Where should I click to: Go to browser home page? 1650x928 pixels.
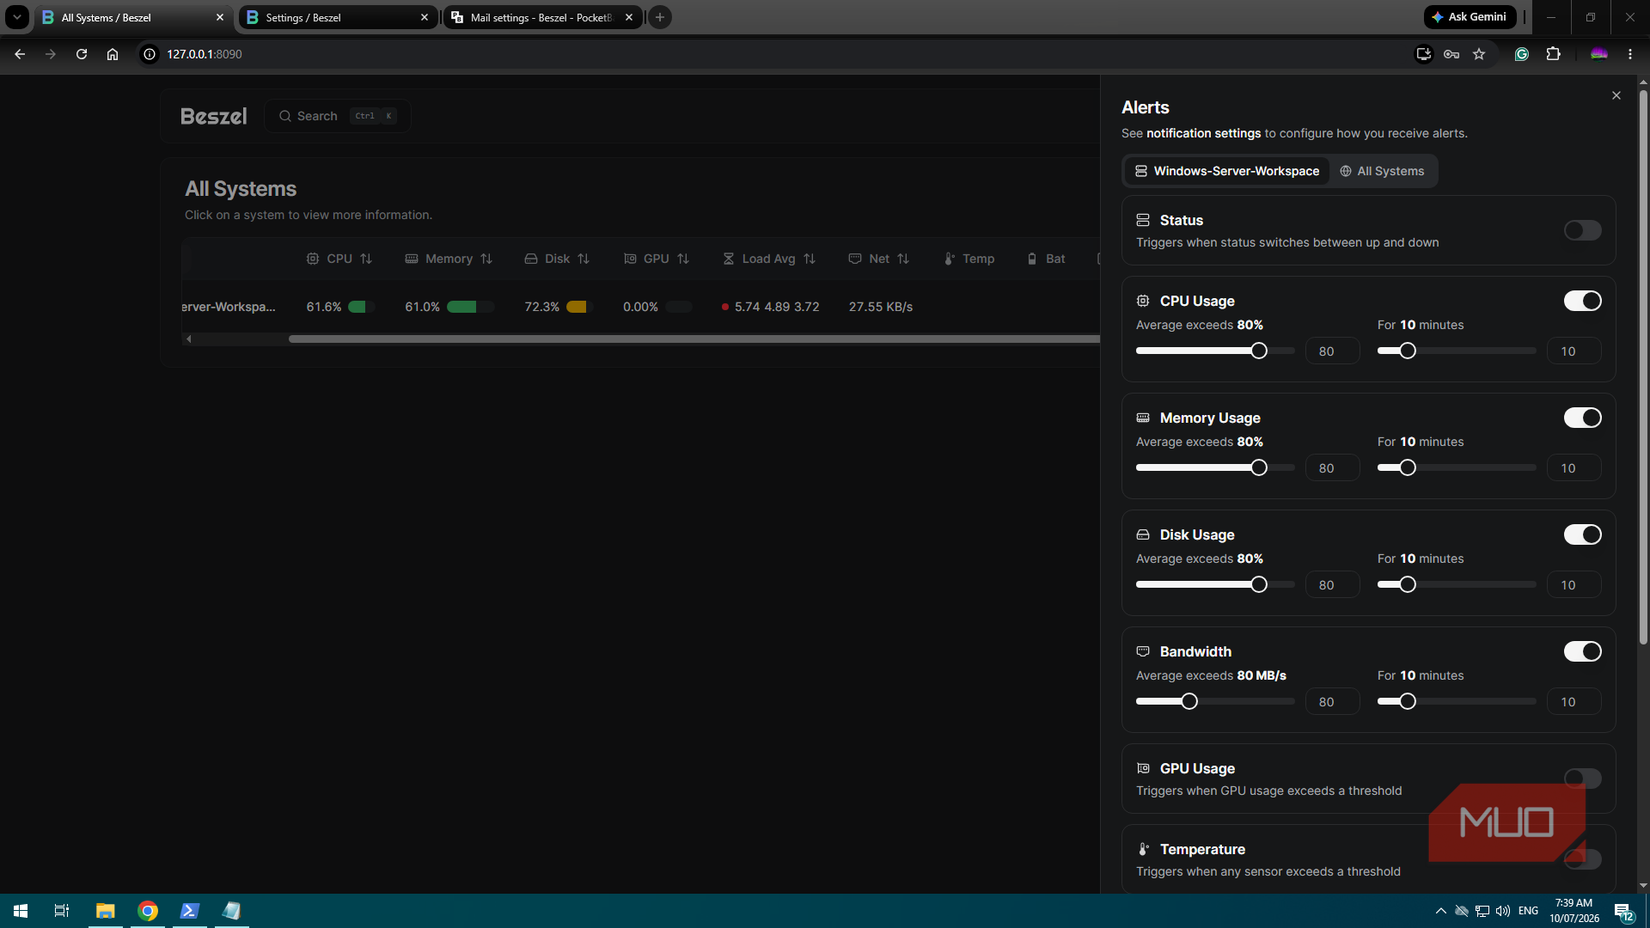(112, 54)
